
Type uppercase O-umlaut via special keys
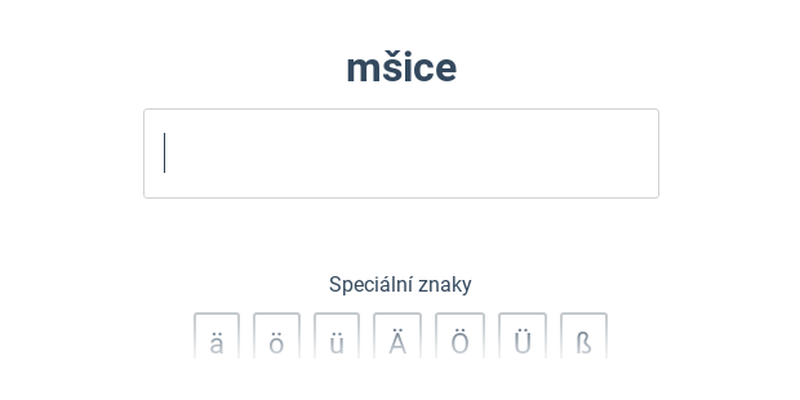pyautogui.click(x=459, y=338)
